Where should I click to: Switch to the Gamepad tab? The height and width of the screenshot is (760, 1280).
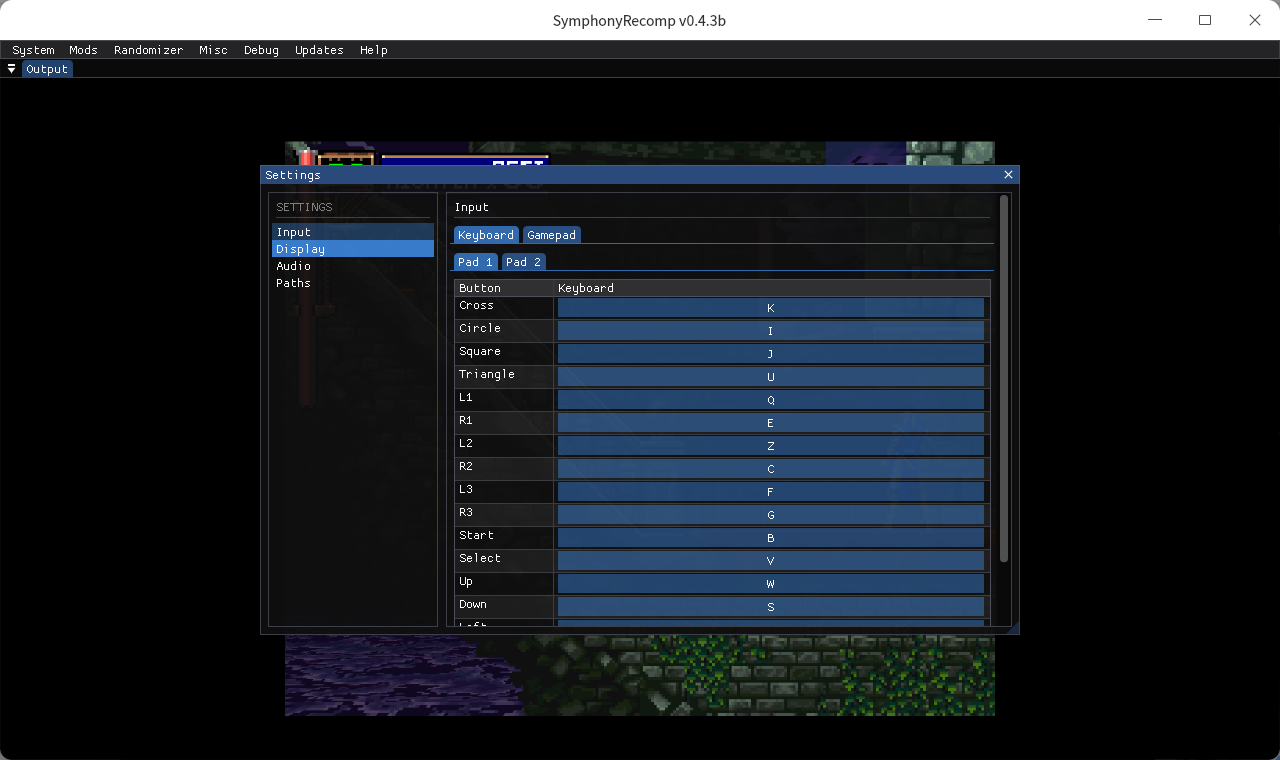552,235
